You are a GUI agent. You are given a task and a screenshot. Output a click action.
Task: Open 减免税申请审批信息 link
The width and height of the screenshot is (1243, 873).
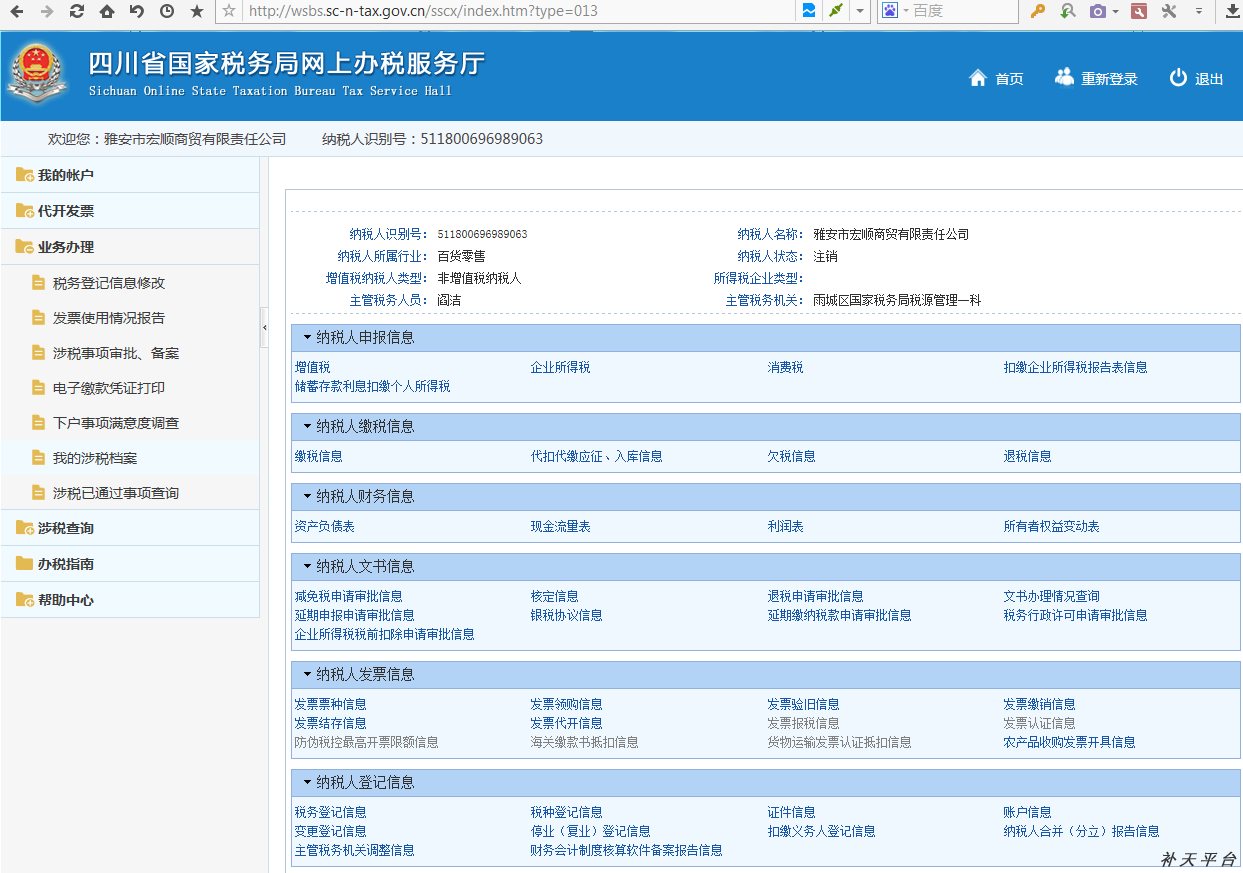348,596
